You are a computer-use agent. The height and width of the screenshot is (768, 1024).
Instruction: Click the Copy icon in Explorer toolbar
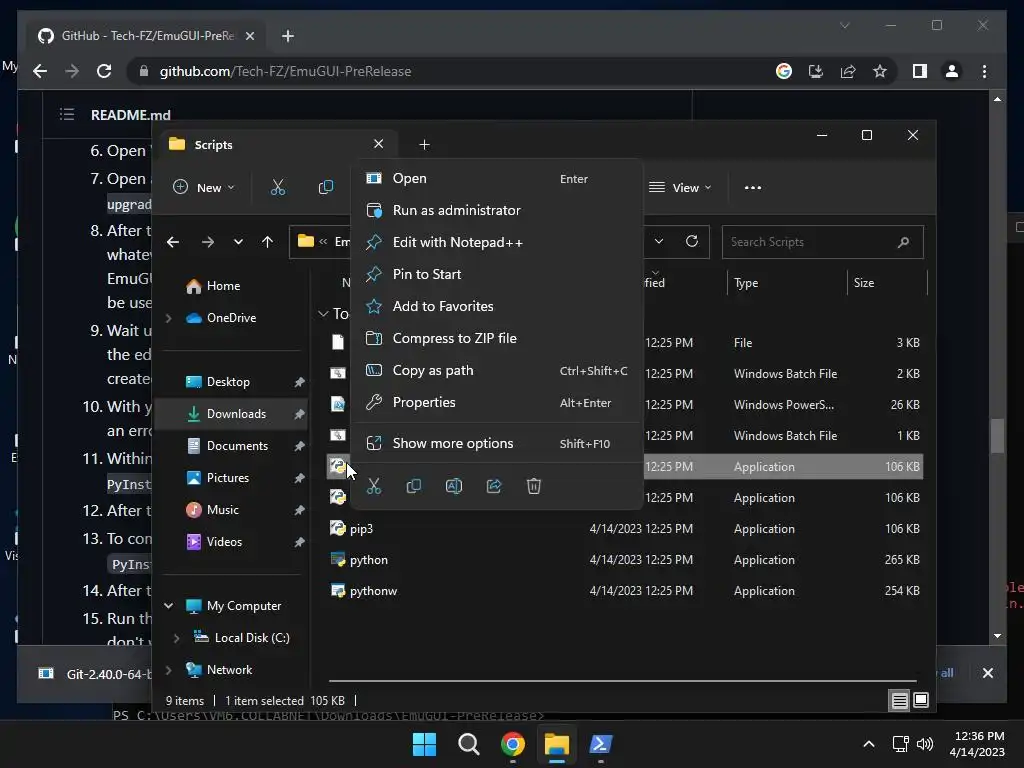click(x=325, y=187)
